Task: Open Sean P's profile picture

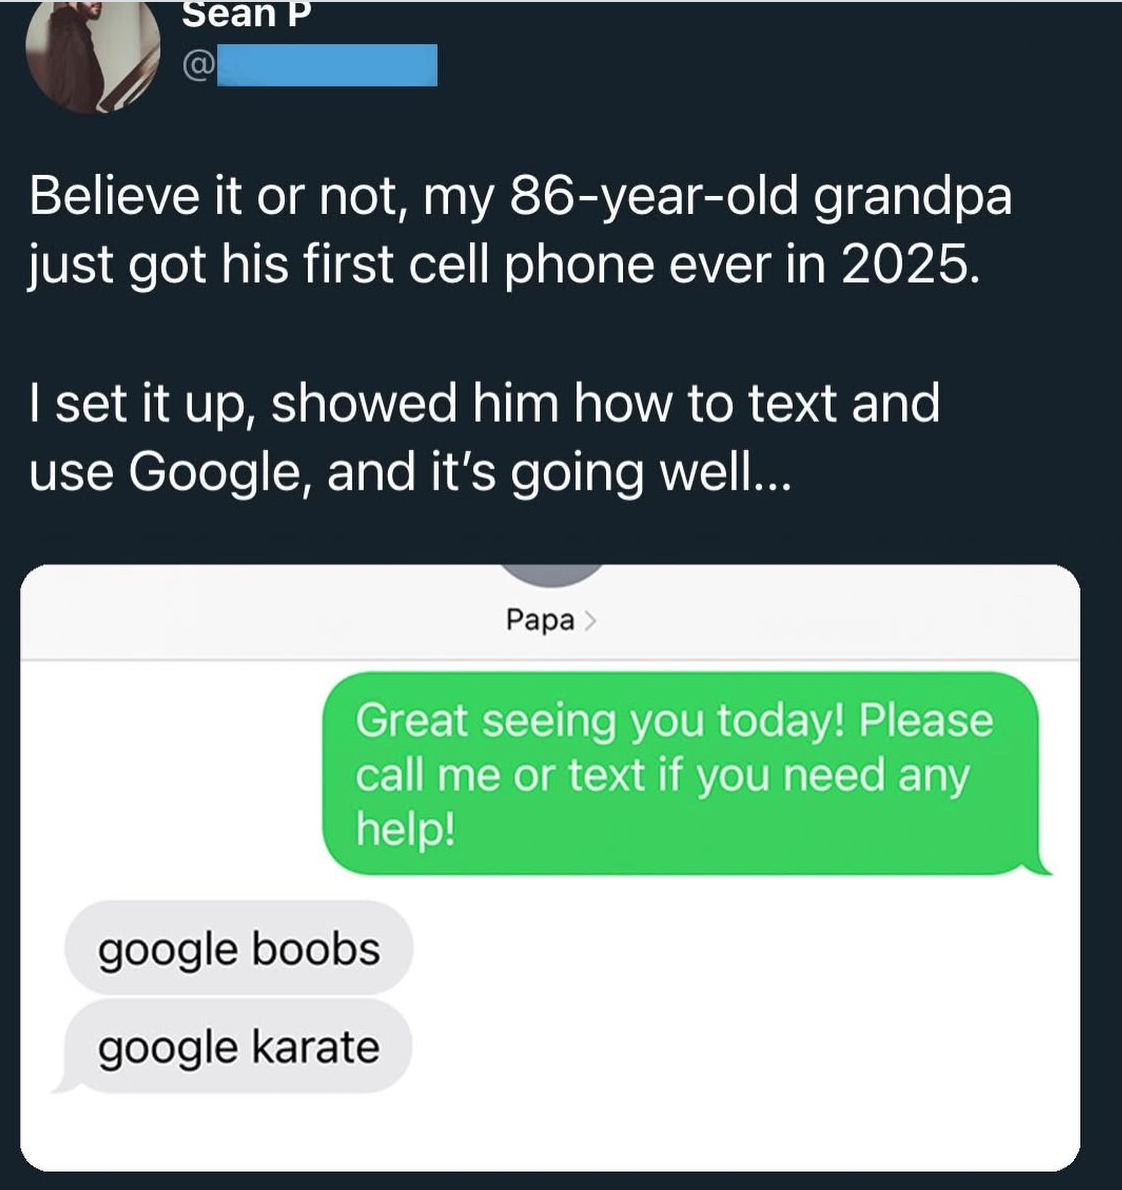Action: 92,55
